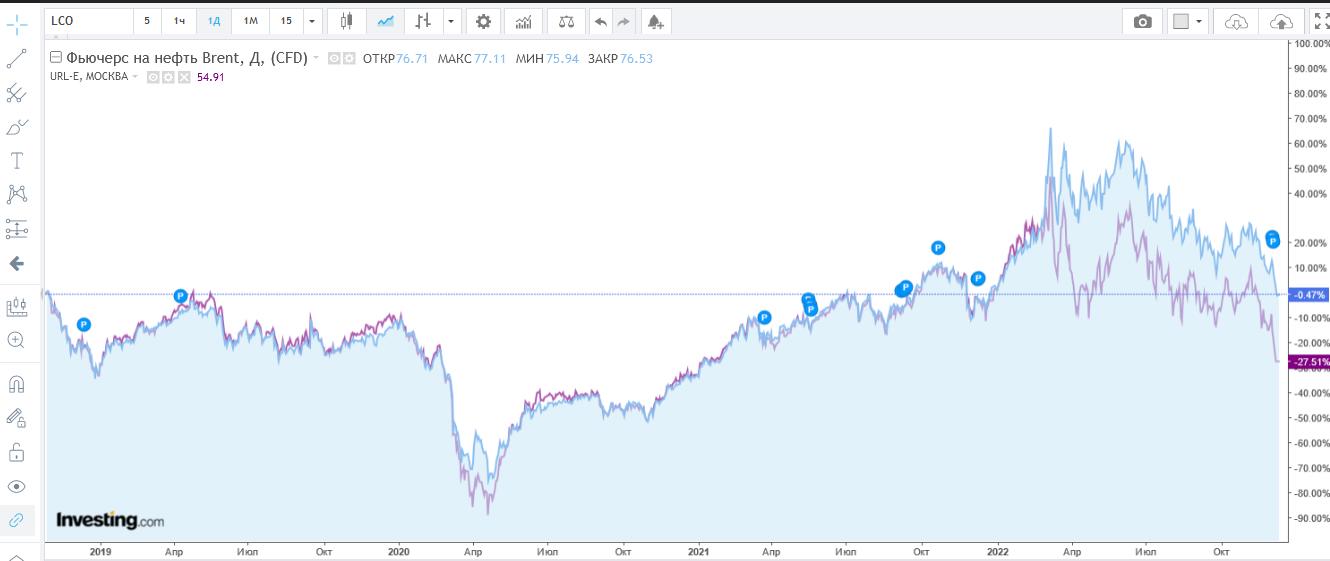Set the 5 minute interval
The width and height of the screenshot is (1330, 561).
tap(147, 20)
